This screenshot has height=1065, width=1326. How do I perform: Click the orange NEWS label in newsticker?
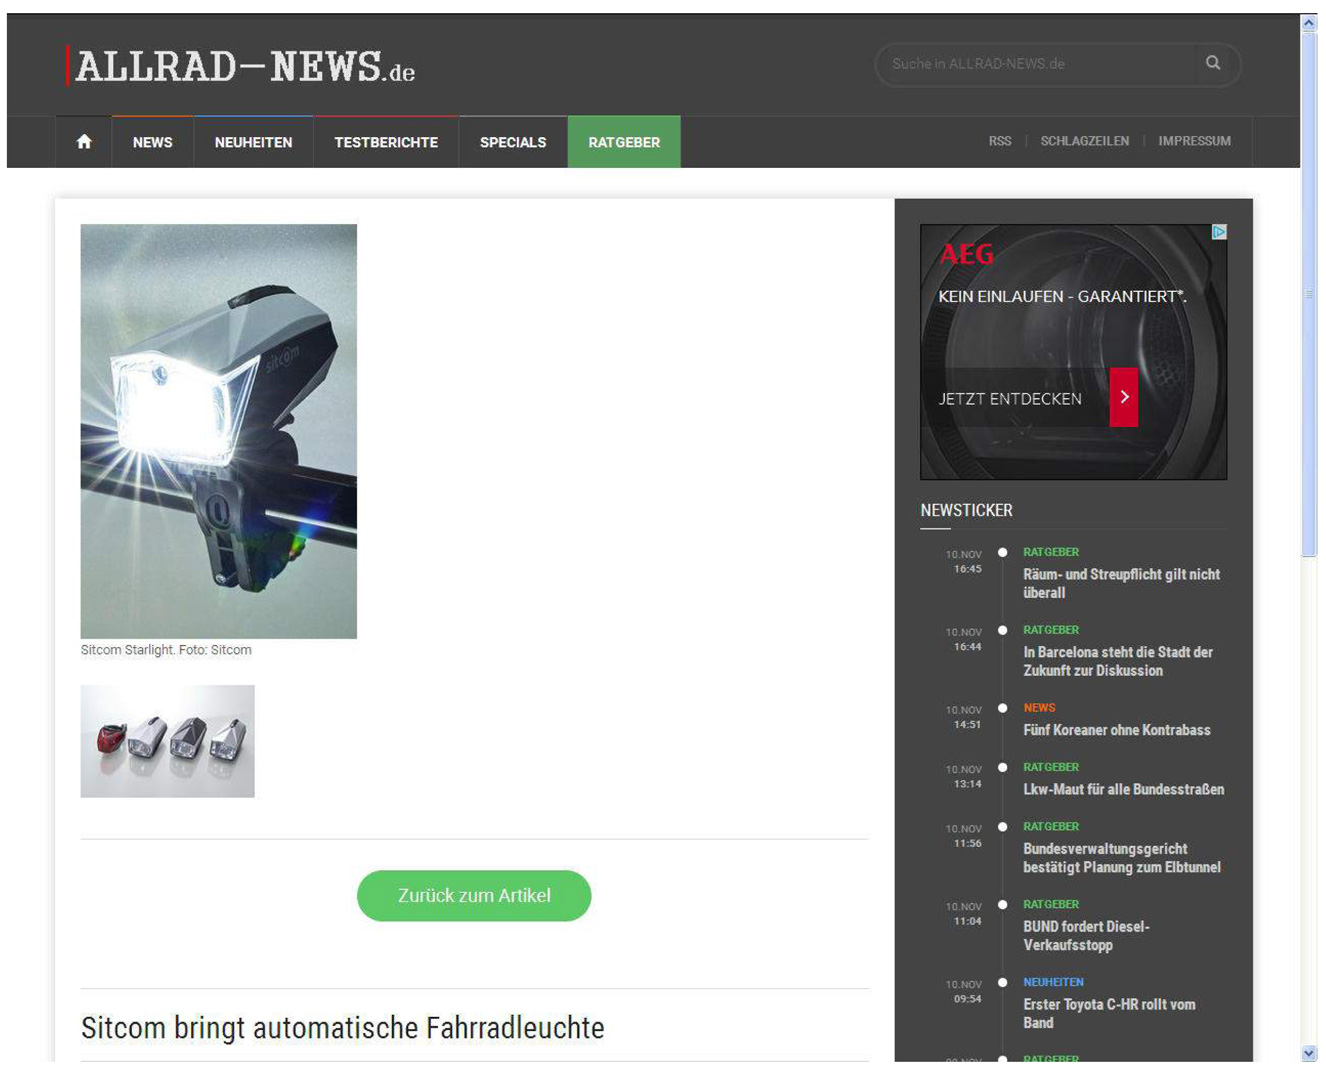1039,708
